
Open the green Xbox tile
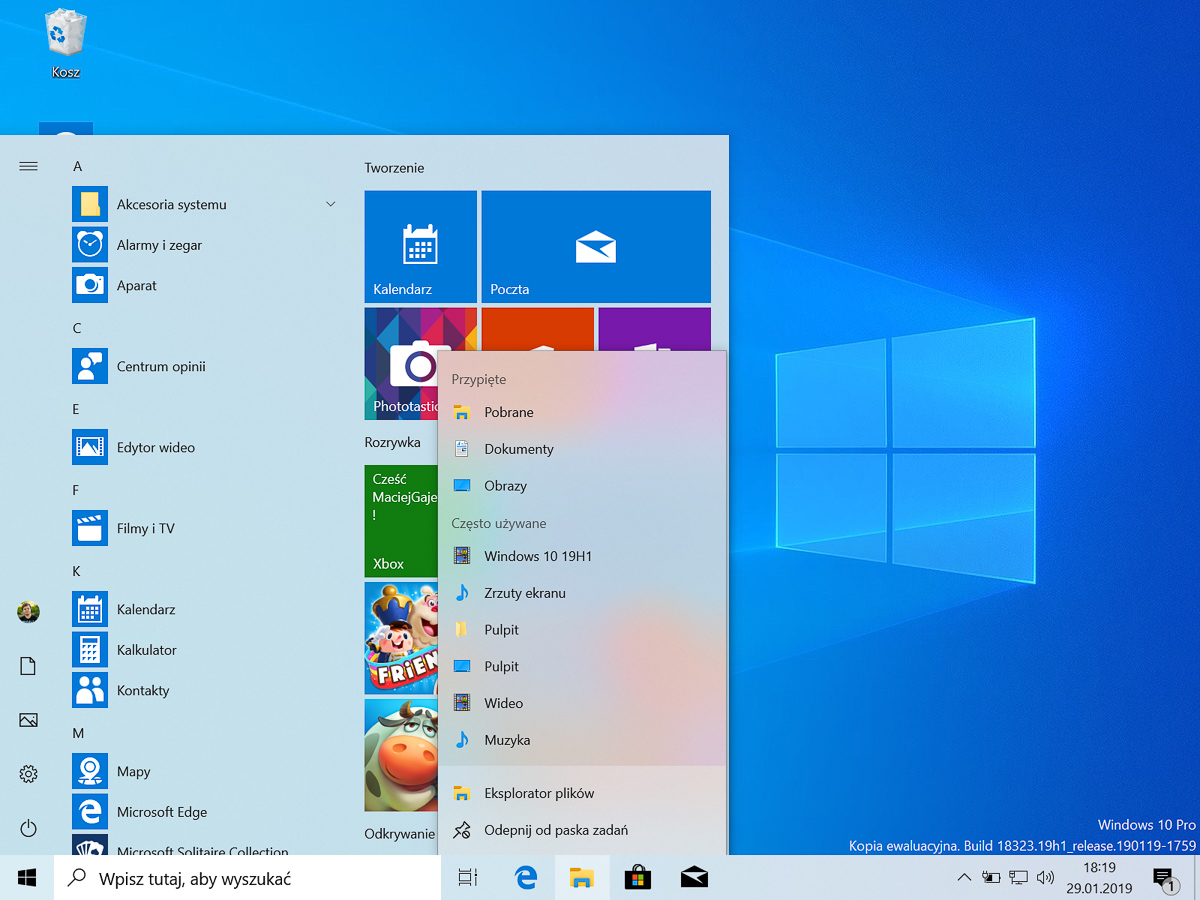(401, 521)
